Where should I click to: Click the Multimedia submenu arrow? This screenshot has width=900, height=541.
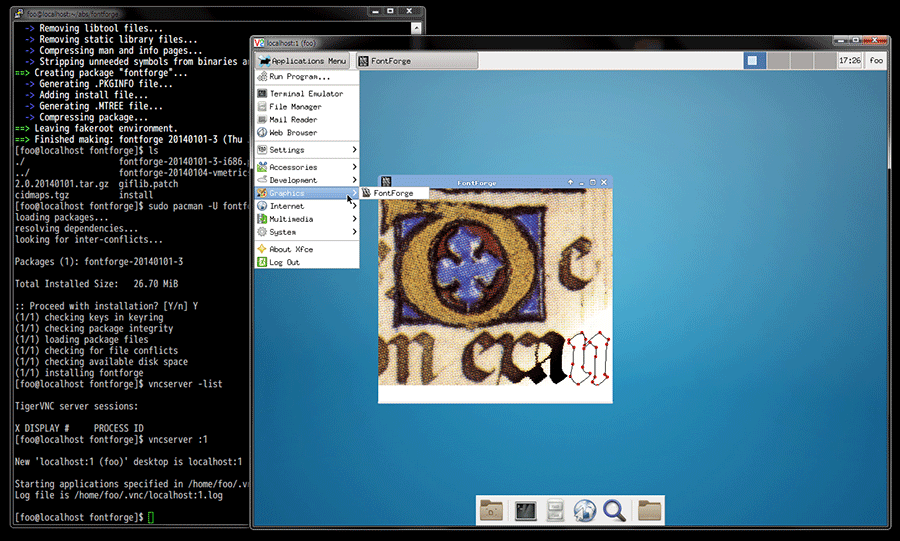[x=354, y=219]
